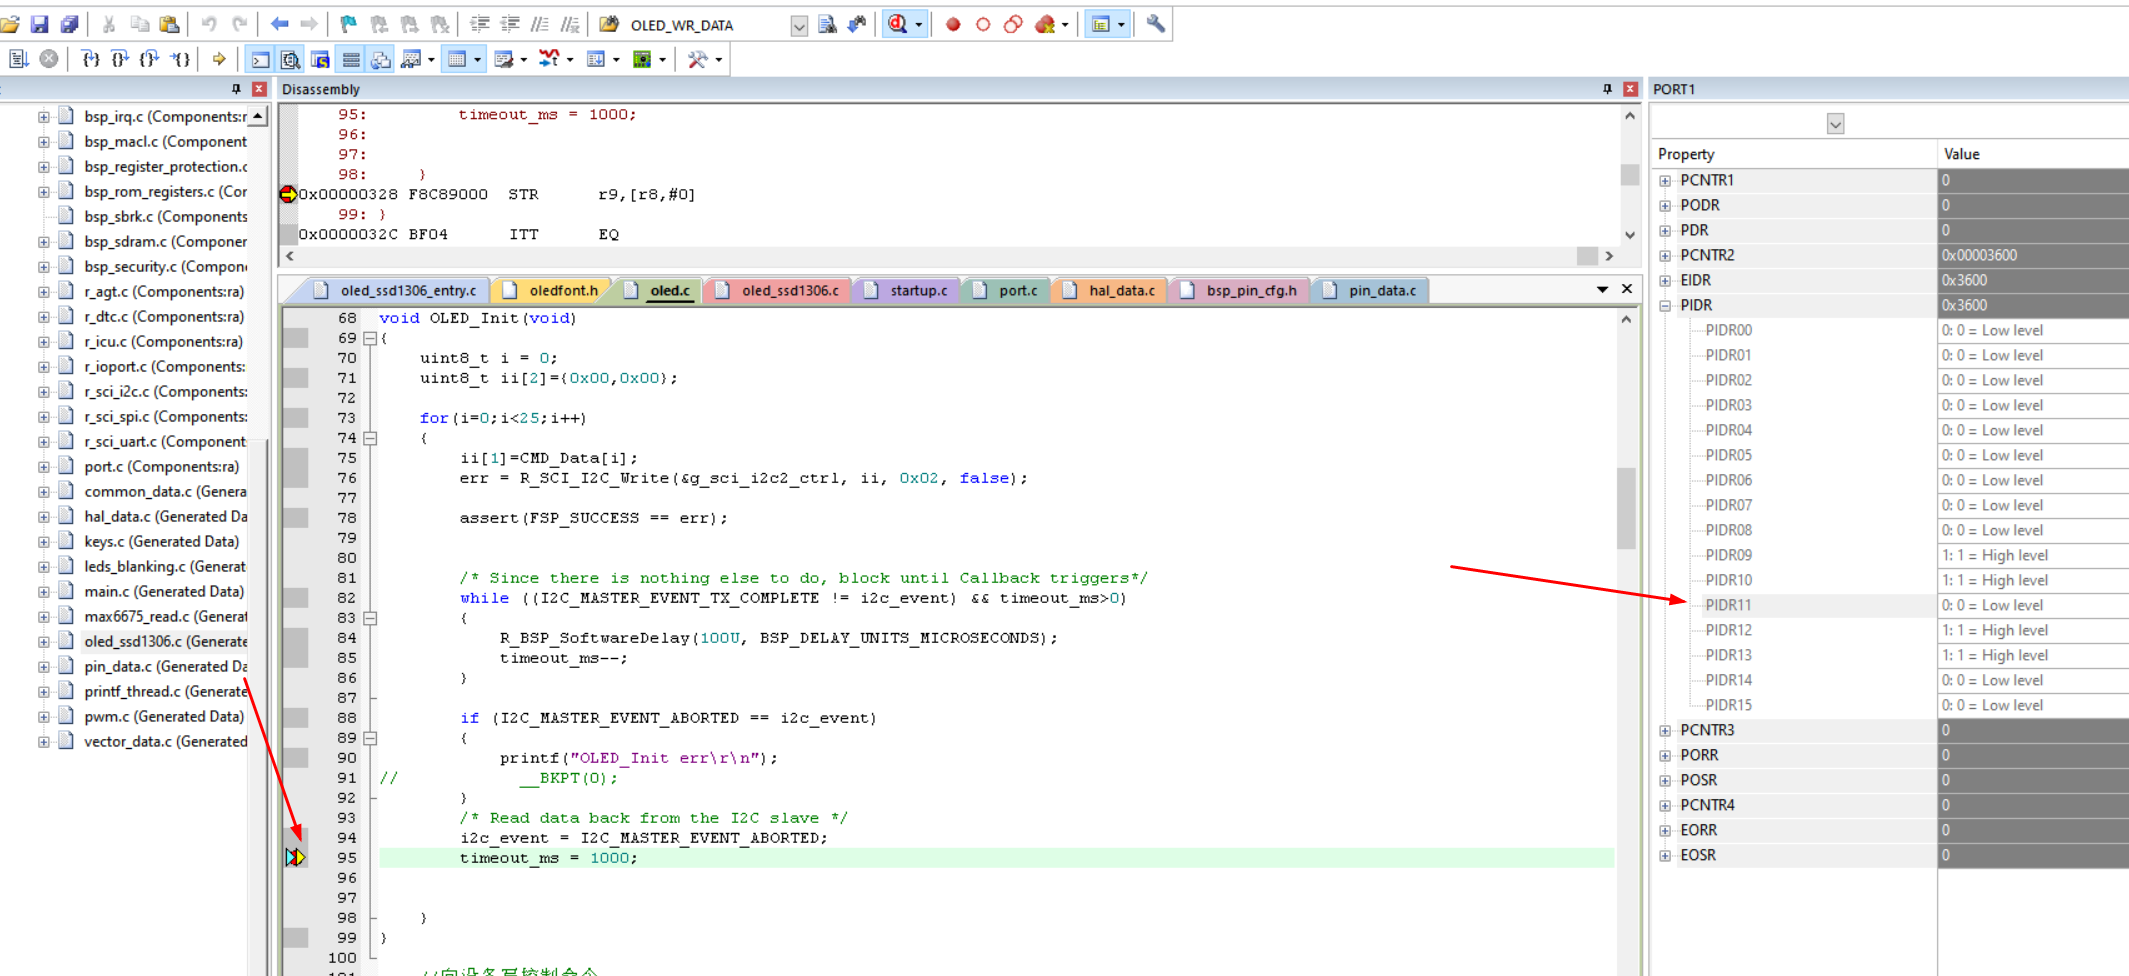Image resolution: width=2129 pixels, height=976 pixels.
Task: Select pwm.c in project tree
Action: 164,716
